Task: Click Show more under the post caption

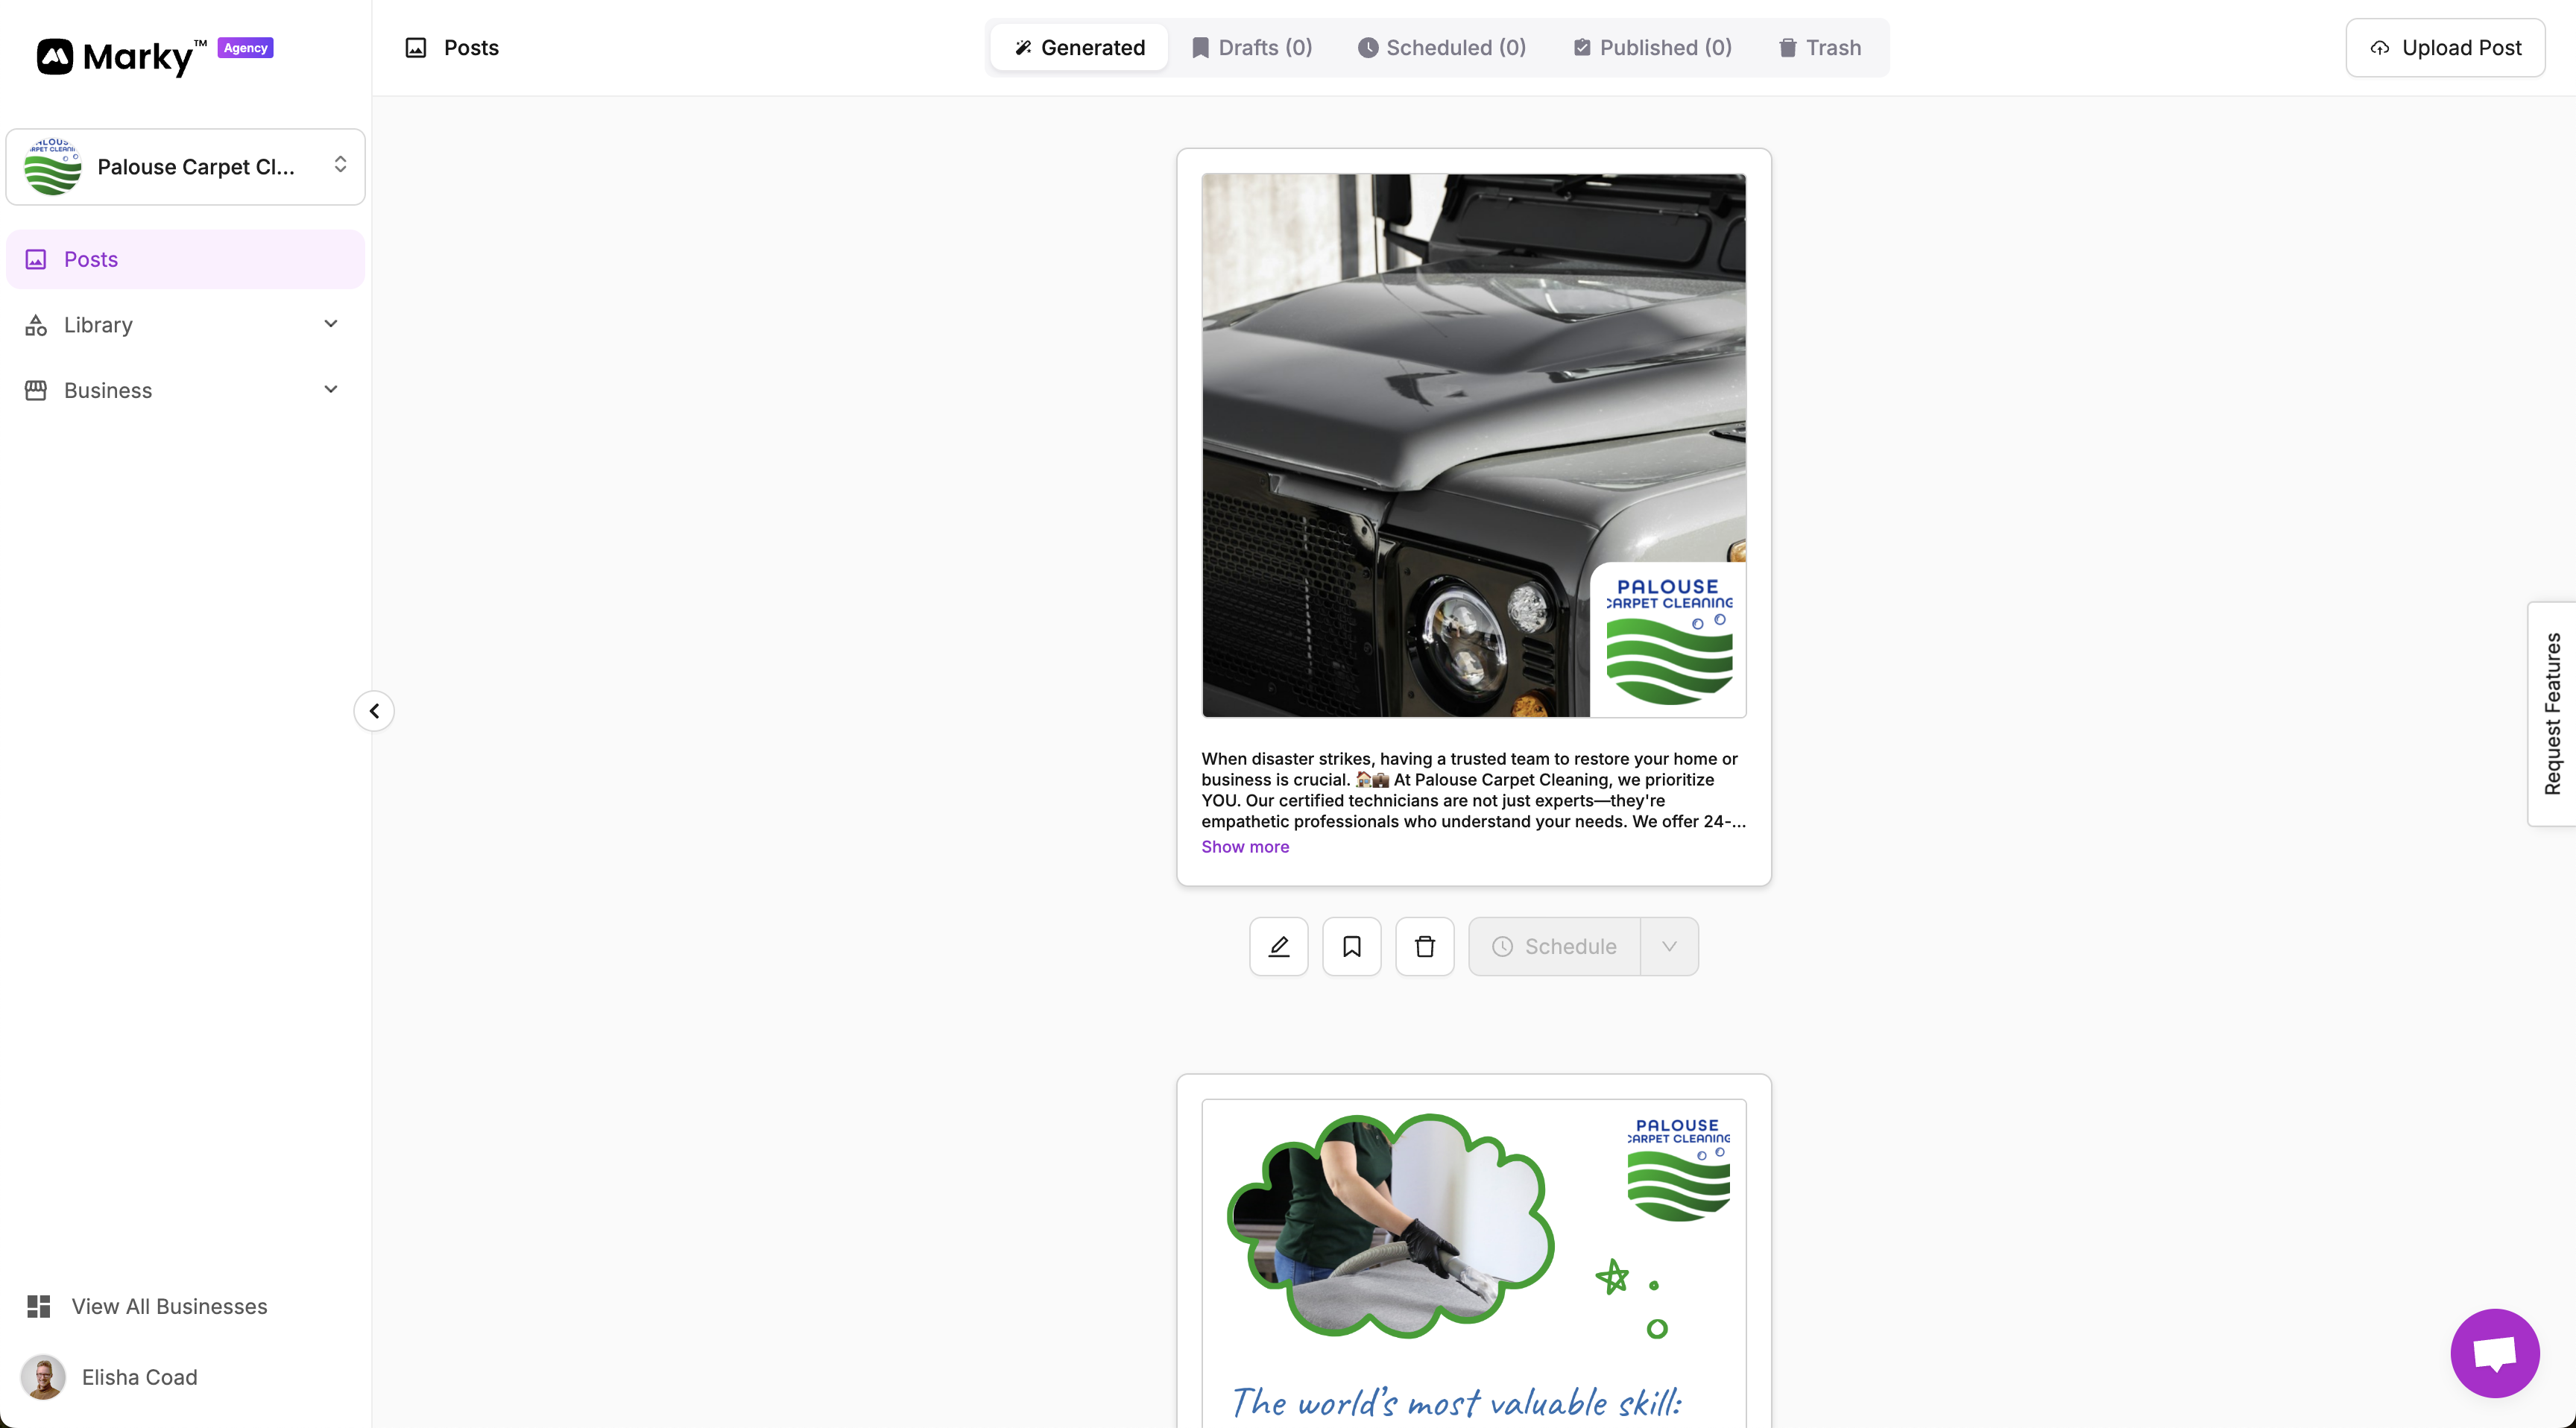Action: 1245,846
